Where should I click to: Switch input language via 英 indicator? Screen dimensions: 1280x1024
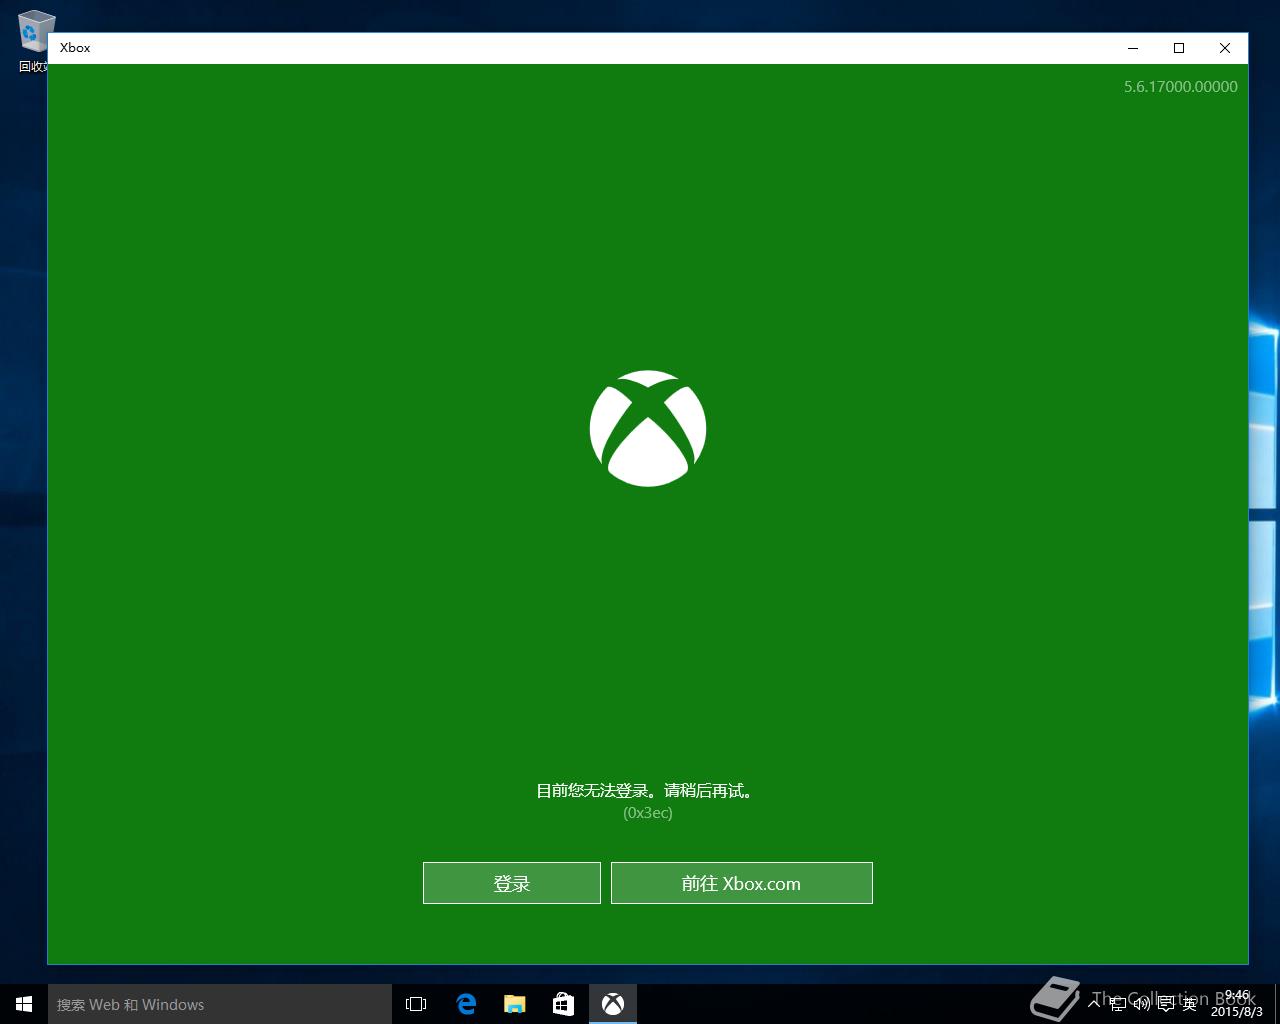(x=1189, y=1004)
